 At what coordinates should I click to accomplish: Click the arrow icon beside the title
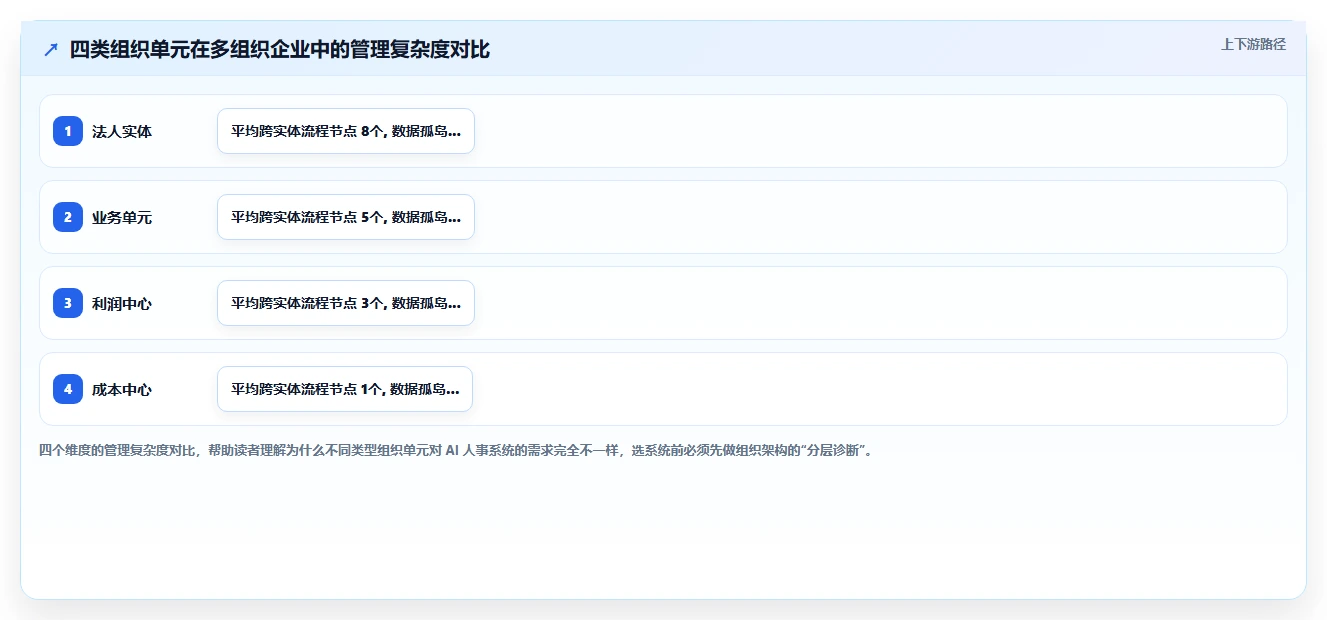tap(51, 49)
